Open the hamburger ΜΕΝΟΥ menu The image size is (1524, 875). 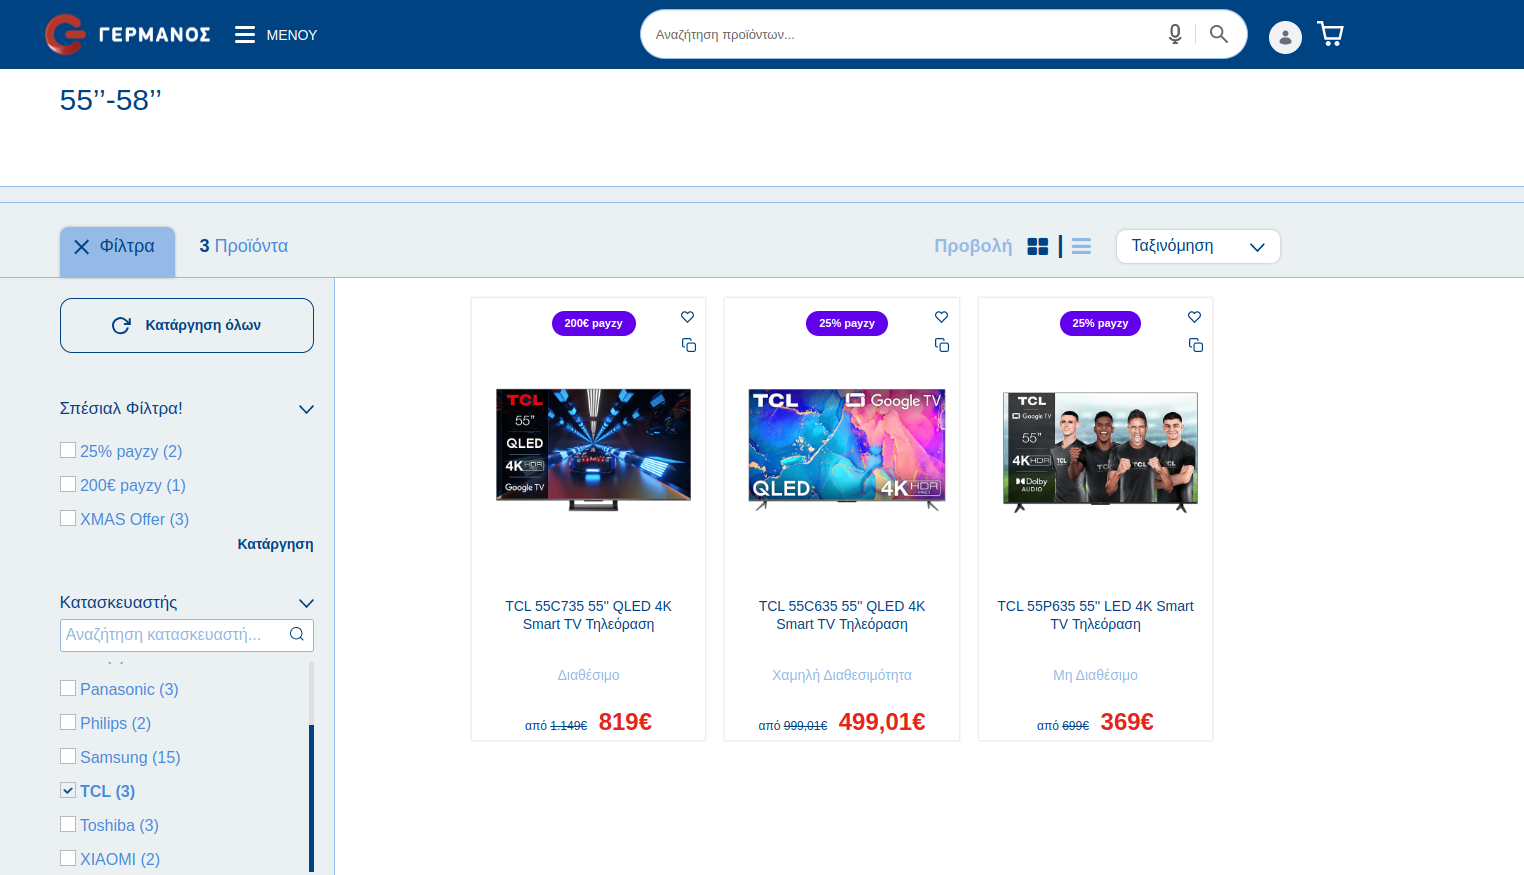pyautogui.click(x=276, y=35)
